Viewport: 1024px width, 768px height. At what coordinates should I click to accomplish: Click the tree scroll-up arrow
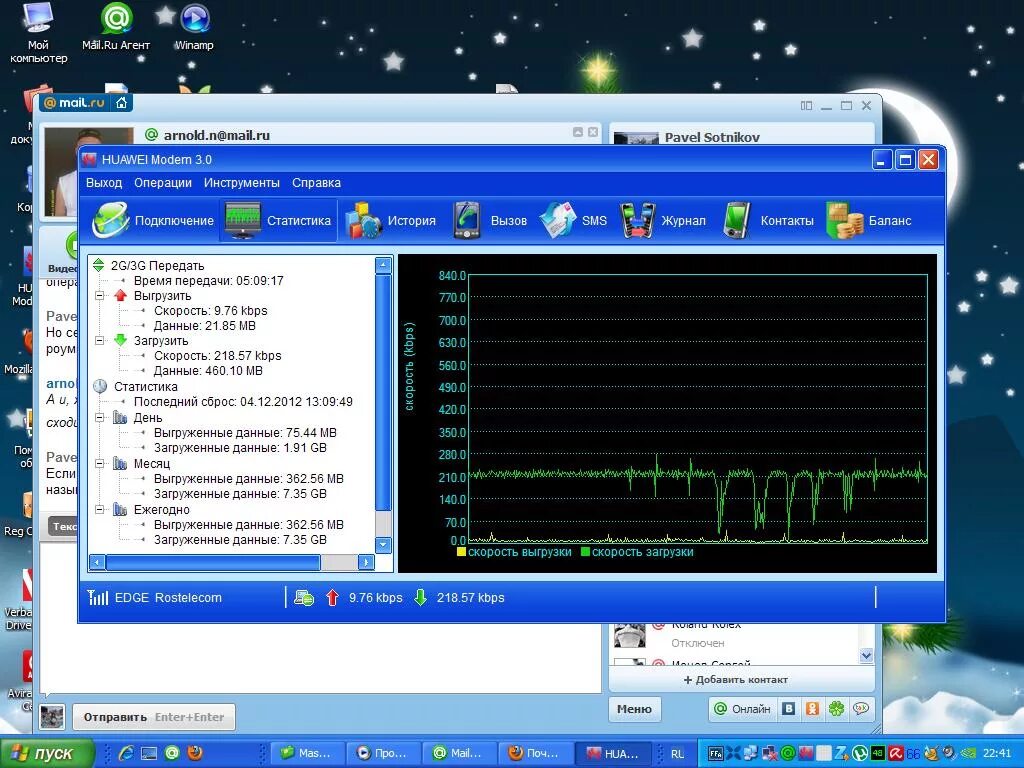click(383, 265)
